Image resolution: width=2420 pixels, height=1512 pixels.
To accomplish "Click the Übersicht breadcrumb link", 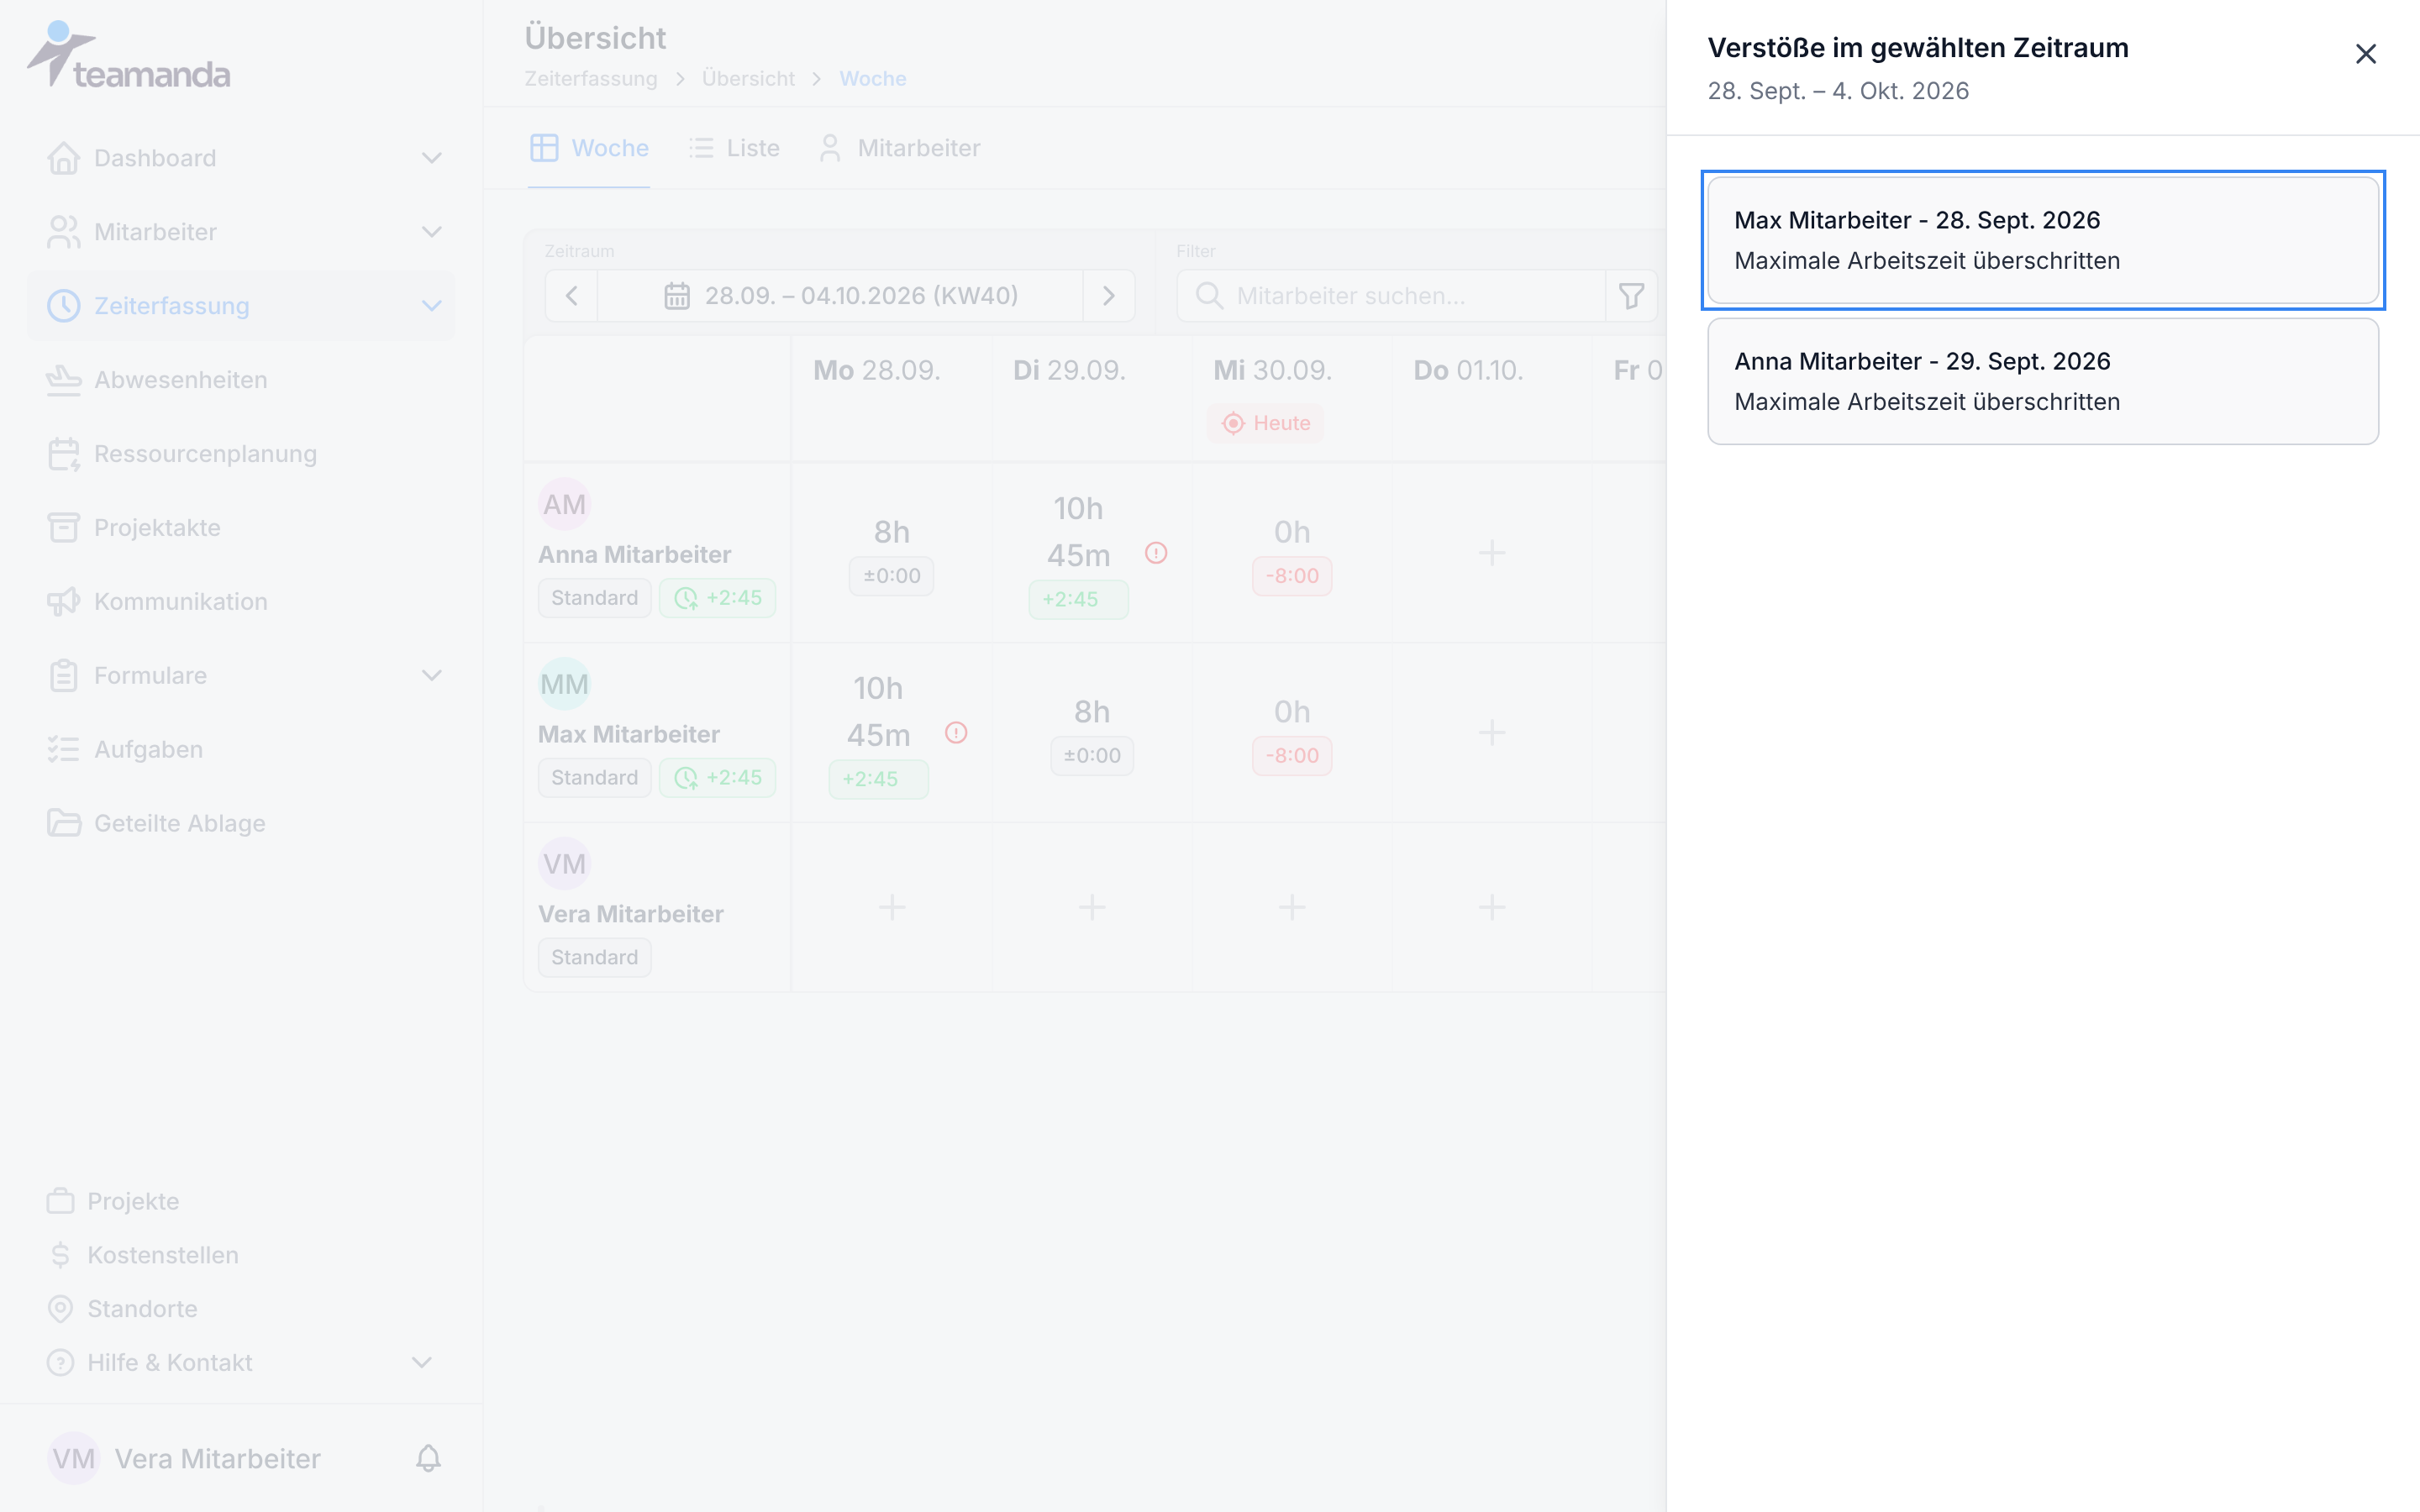I will click(748, 78).
